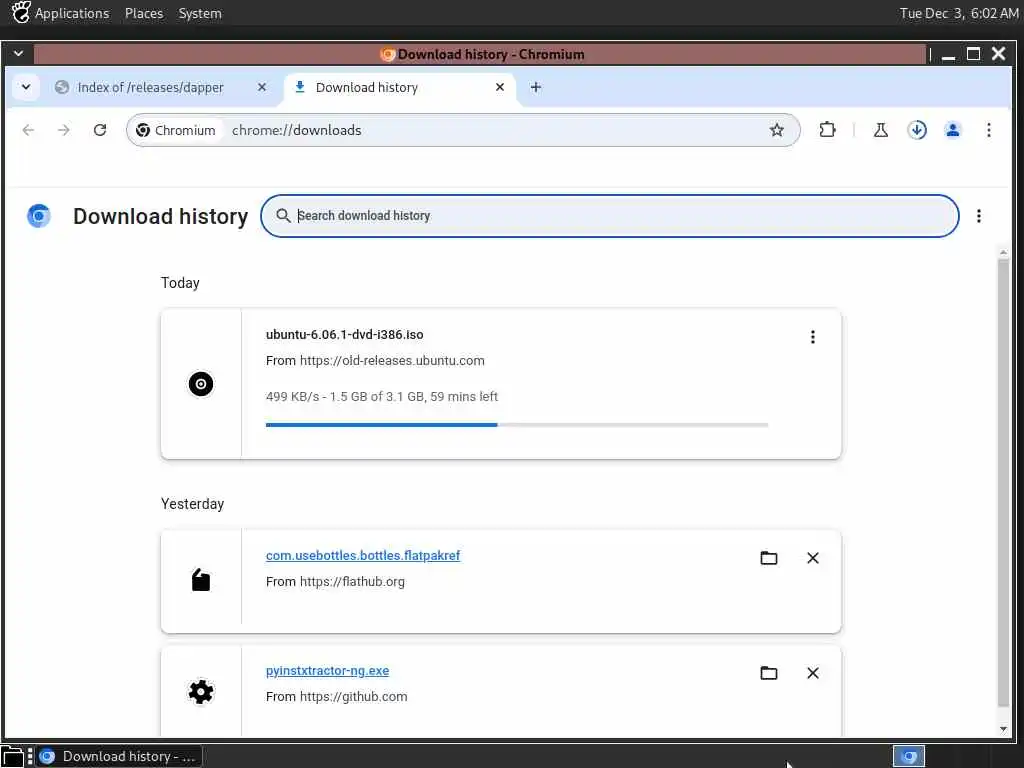Viewport: 1024px width, 768px height.
Task: Open the System menu
Action: tap(200, 13)
